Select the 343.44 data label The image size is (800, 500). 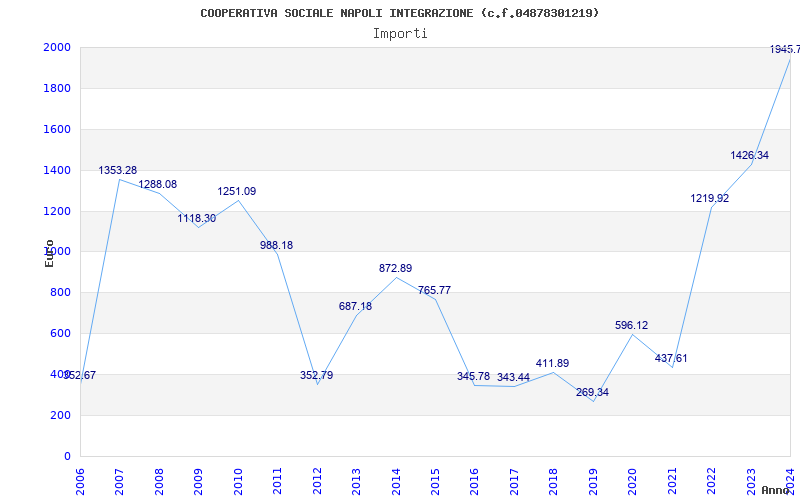tap(513, 378)
